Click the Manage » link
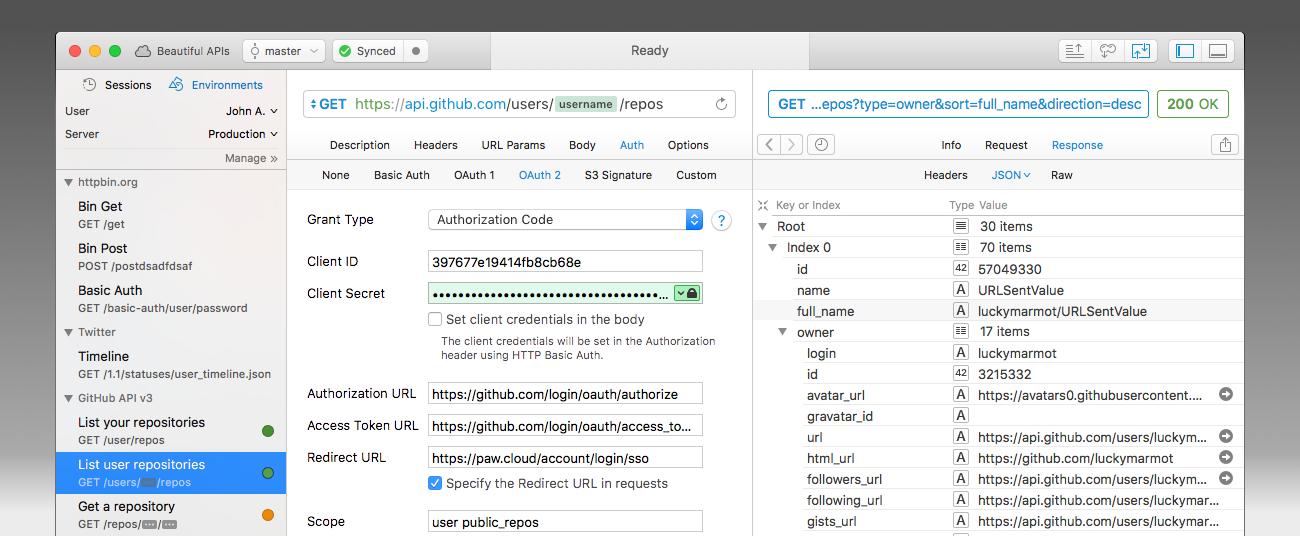The width and height of the screenshot is (1300, 536). point(251,158)
